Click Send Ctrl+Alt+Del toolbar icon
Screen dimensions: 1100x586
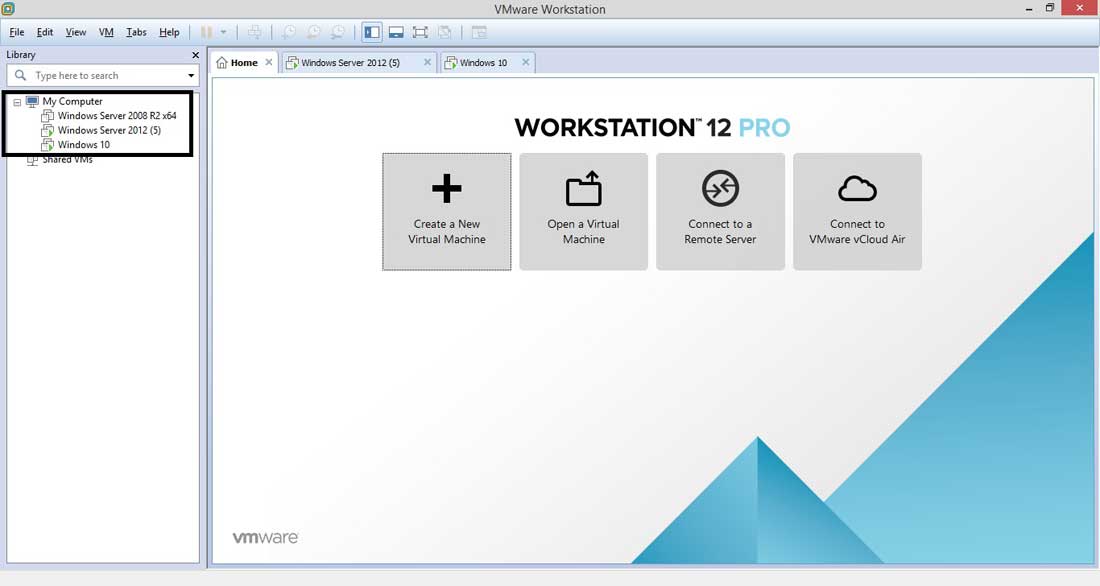(x=255, y=32)
